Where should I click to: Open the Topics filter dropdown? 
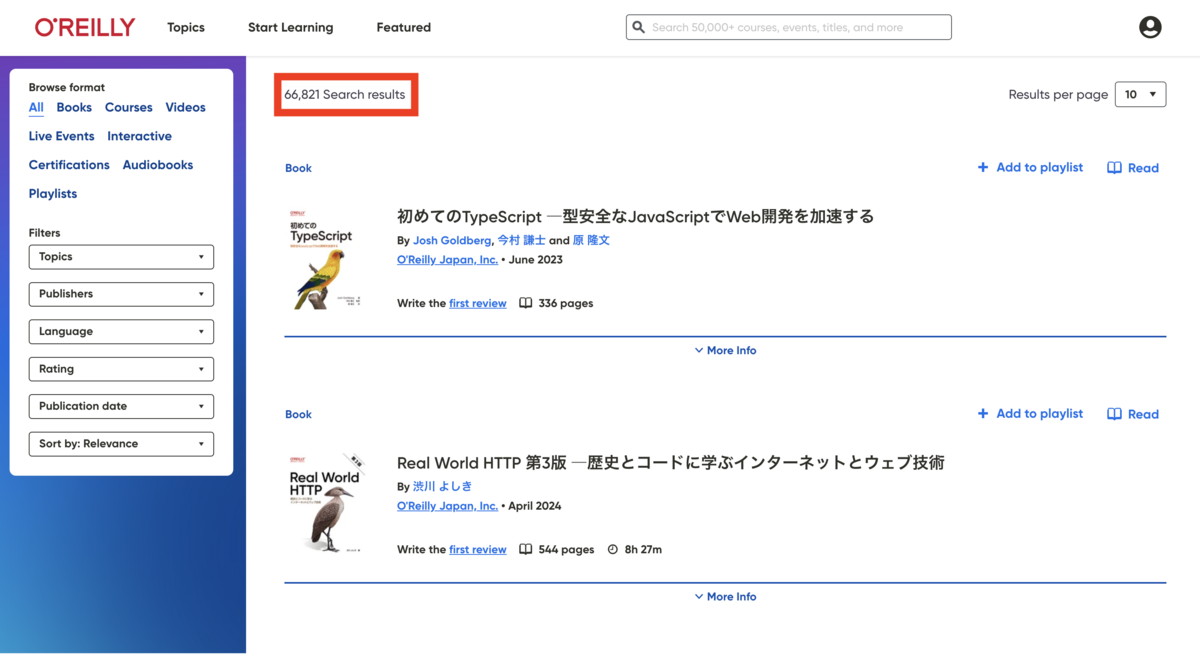point(121,257)
